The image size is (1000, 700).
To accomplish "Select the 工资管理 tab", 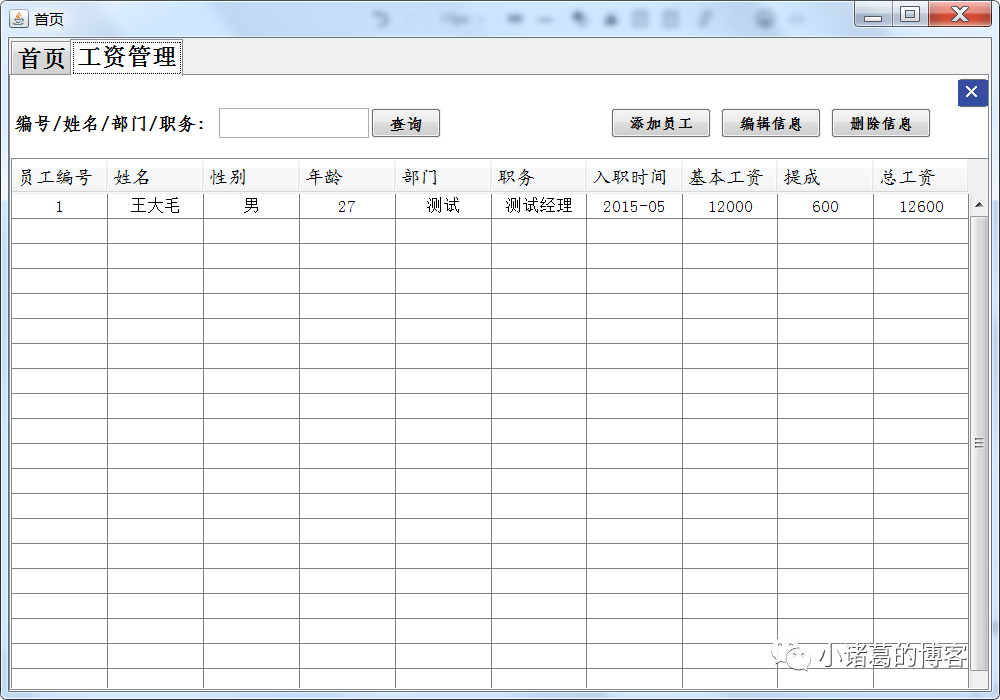I will tap(127, 57).
